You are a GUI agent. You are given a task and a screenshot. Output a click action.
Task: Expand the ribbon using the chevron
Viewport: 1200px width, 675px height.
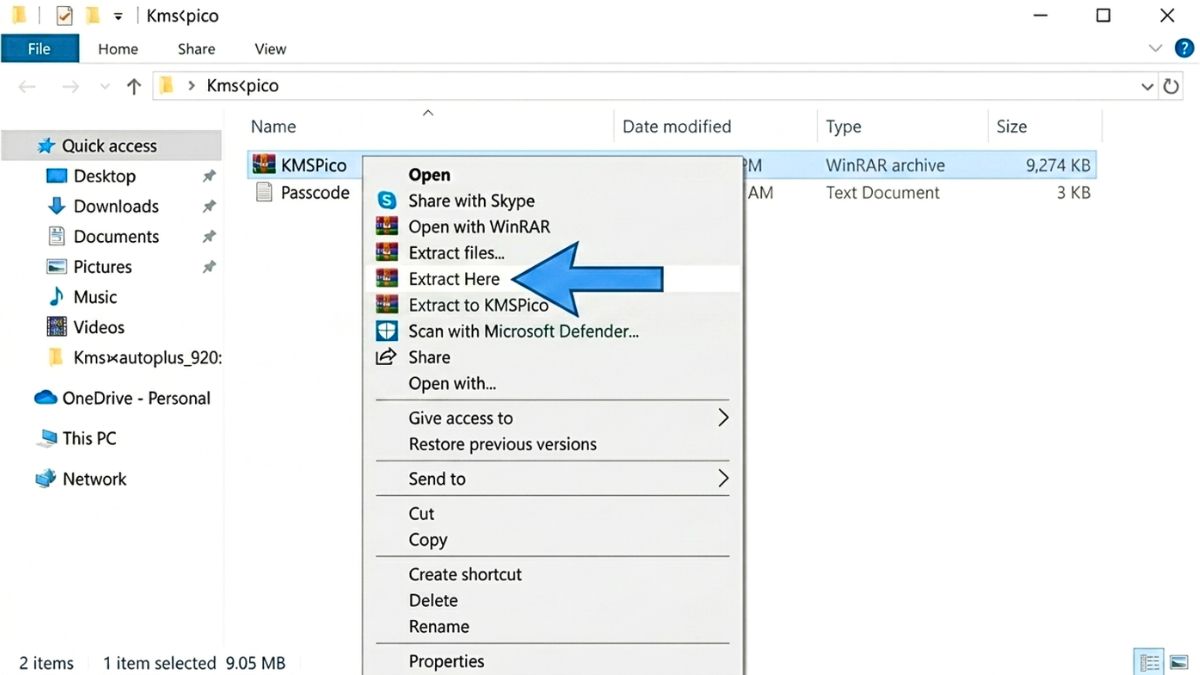pyautogui.click(x=1155, y=48)
